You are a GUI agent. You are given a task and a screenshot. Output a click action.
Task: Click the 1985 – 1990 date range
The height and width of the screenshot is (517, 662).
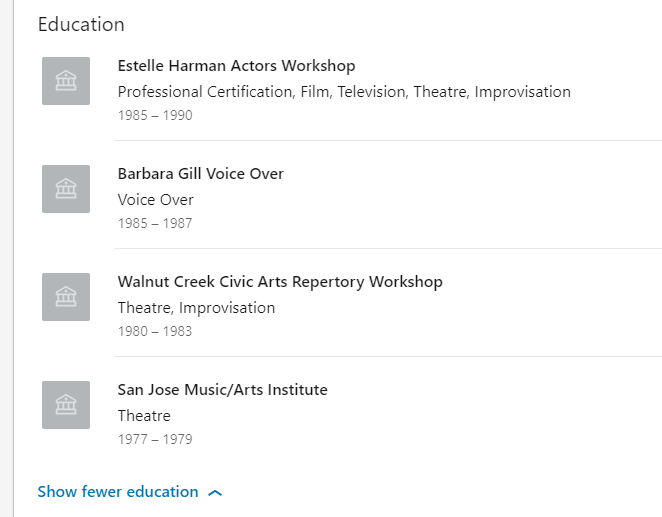(x=155, y=115)
